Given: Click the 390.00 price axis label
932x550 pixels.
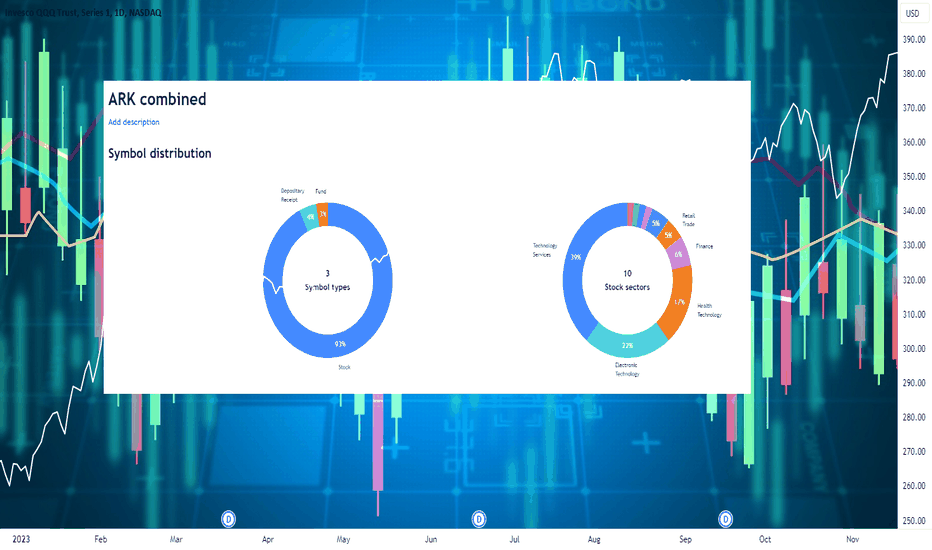Looking at the screenshot, I should tap(914, 39).
